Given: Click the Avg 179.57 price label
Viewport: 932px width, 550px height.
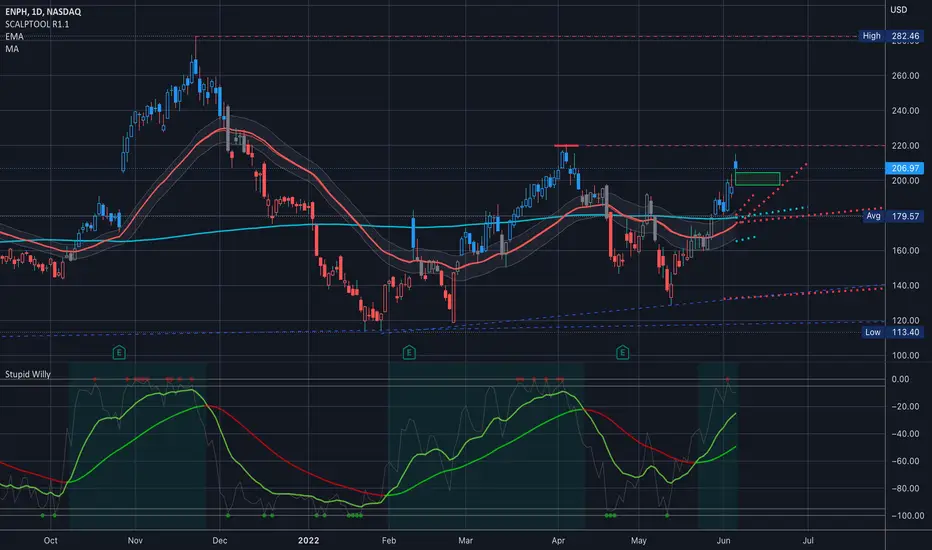Looking at the screenshot, I should (892, 216).
